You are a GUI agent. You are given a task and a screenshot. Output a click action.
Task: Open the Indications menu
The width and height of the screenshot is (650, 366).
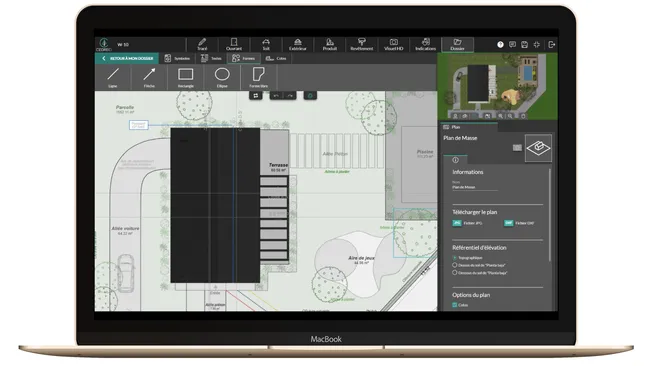pyautogui.click(x=425, y=44)
